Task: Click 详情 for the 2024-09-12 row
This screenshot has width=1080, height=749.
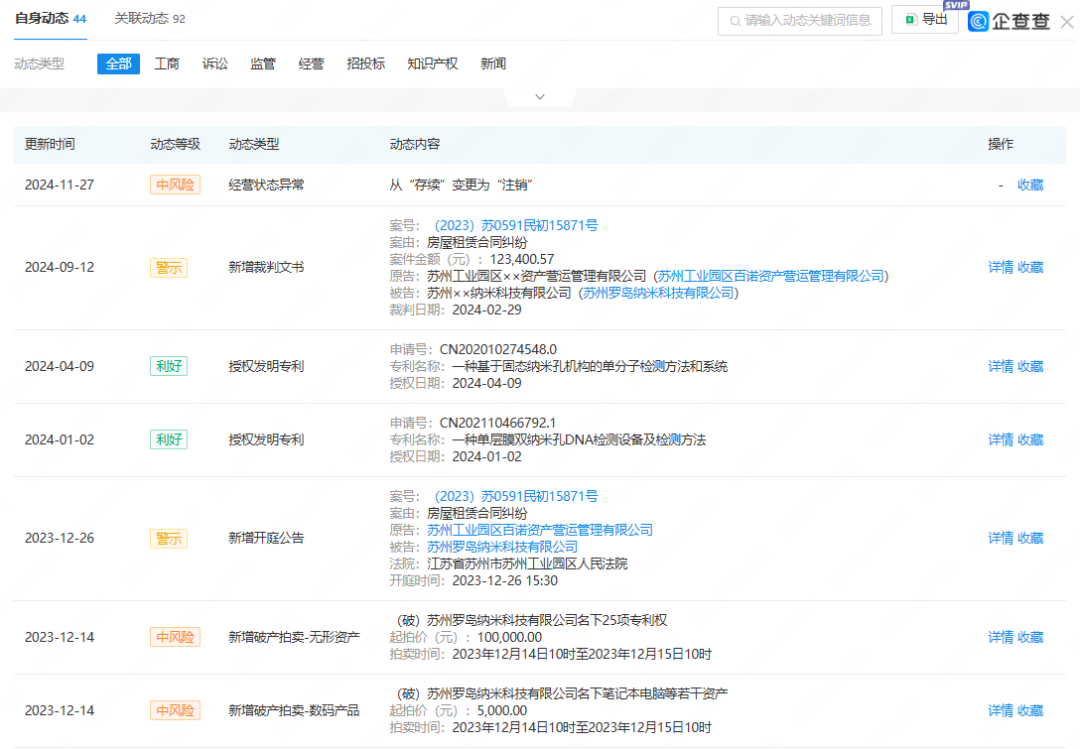Action: pyautogui.click(x=1000, y=267)
